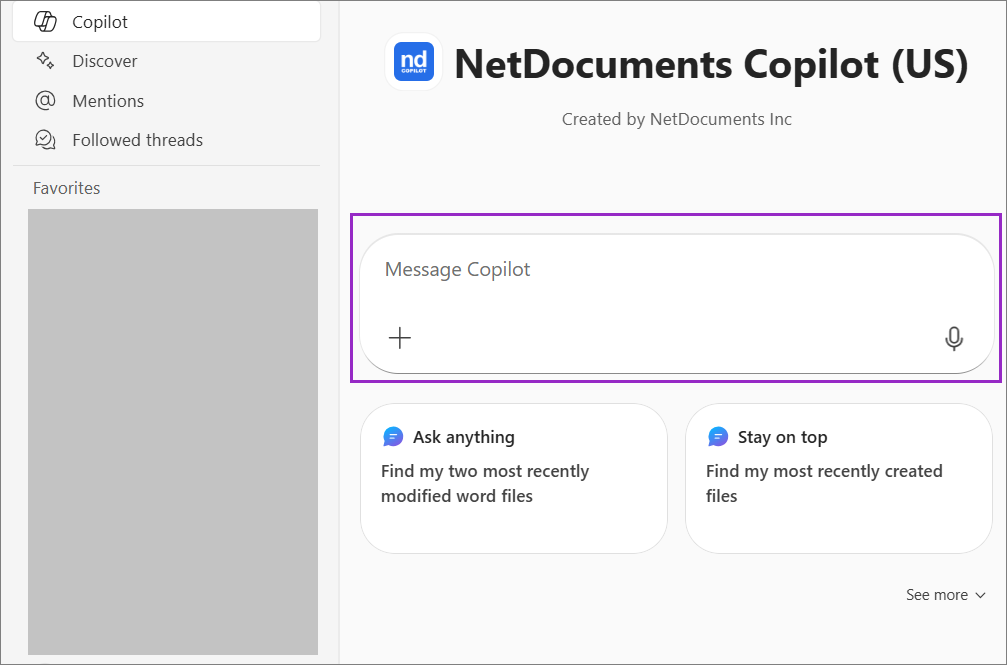Select the Followed threads menu entry

click(137, 139)
